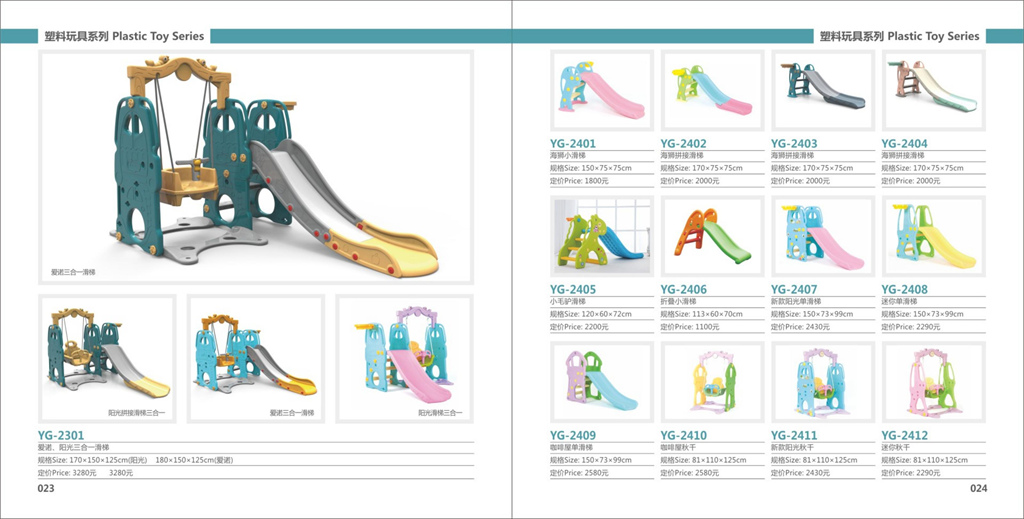Click the YG-2406 product code text
1024x519 pixels.
683,290
